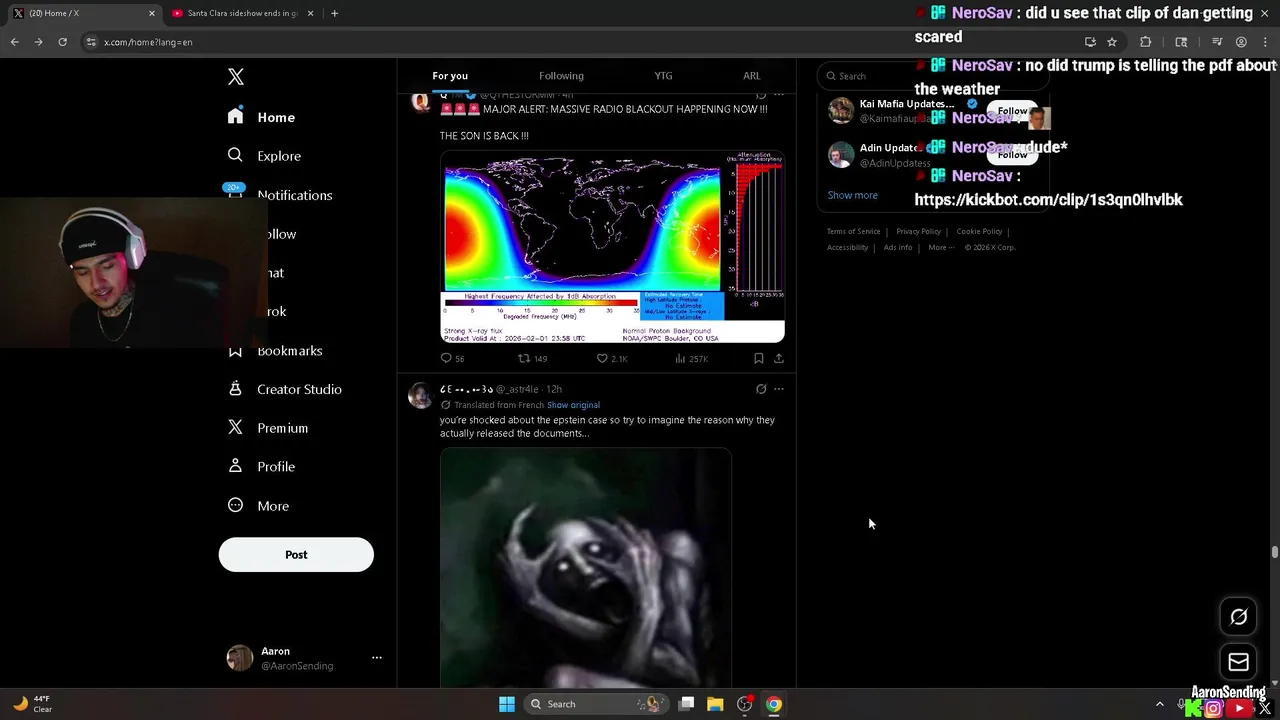Viewport: 1280px width, 720px height.
Task: Open Aaron's account profile at bottom left
Action: point(296,657)
